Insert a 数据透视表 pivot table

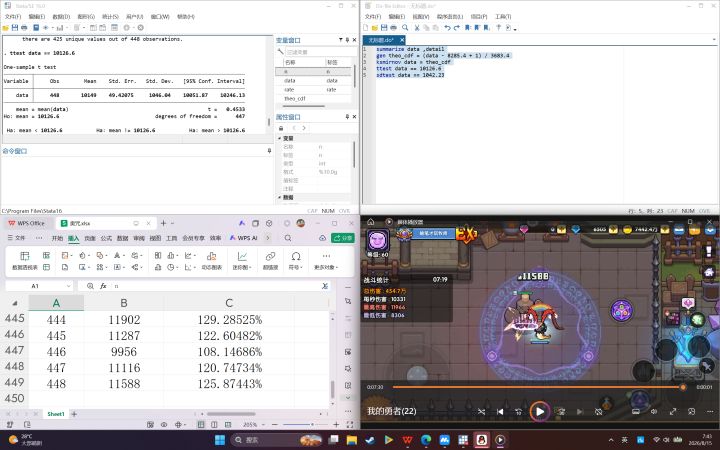click(x=25, y=260)
